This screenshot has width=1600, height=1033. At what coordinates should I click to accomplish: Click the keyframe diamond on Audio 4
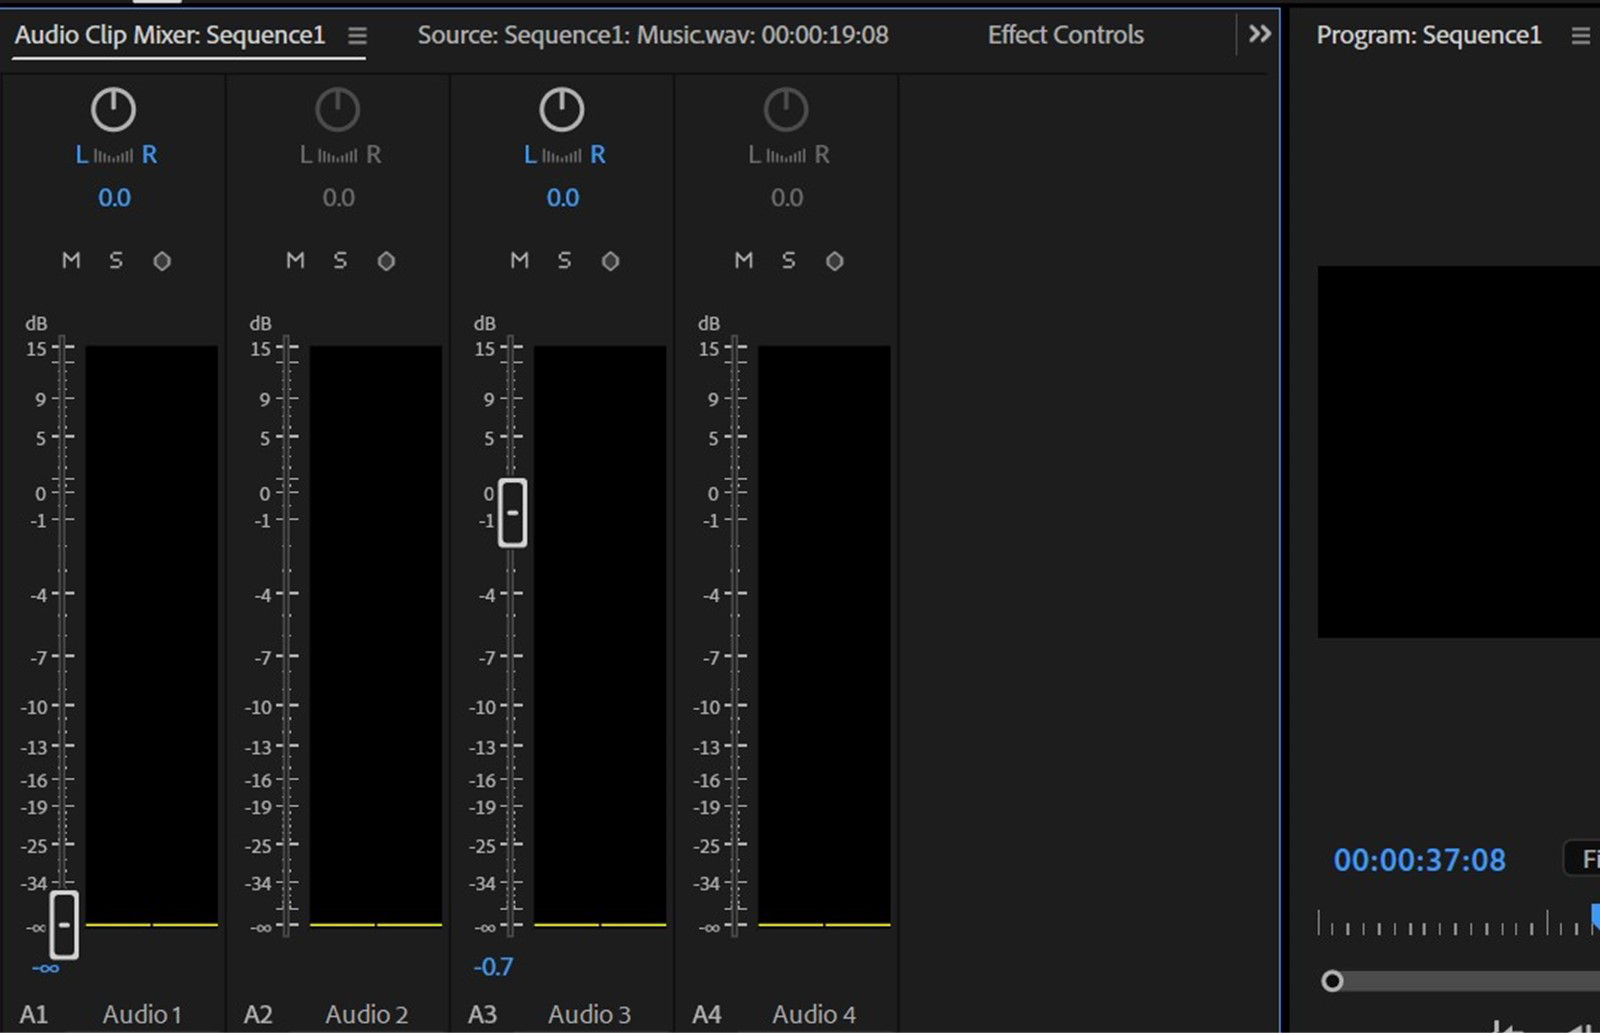coord(835,261)
